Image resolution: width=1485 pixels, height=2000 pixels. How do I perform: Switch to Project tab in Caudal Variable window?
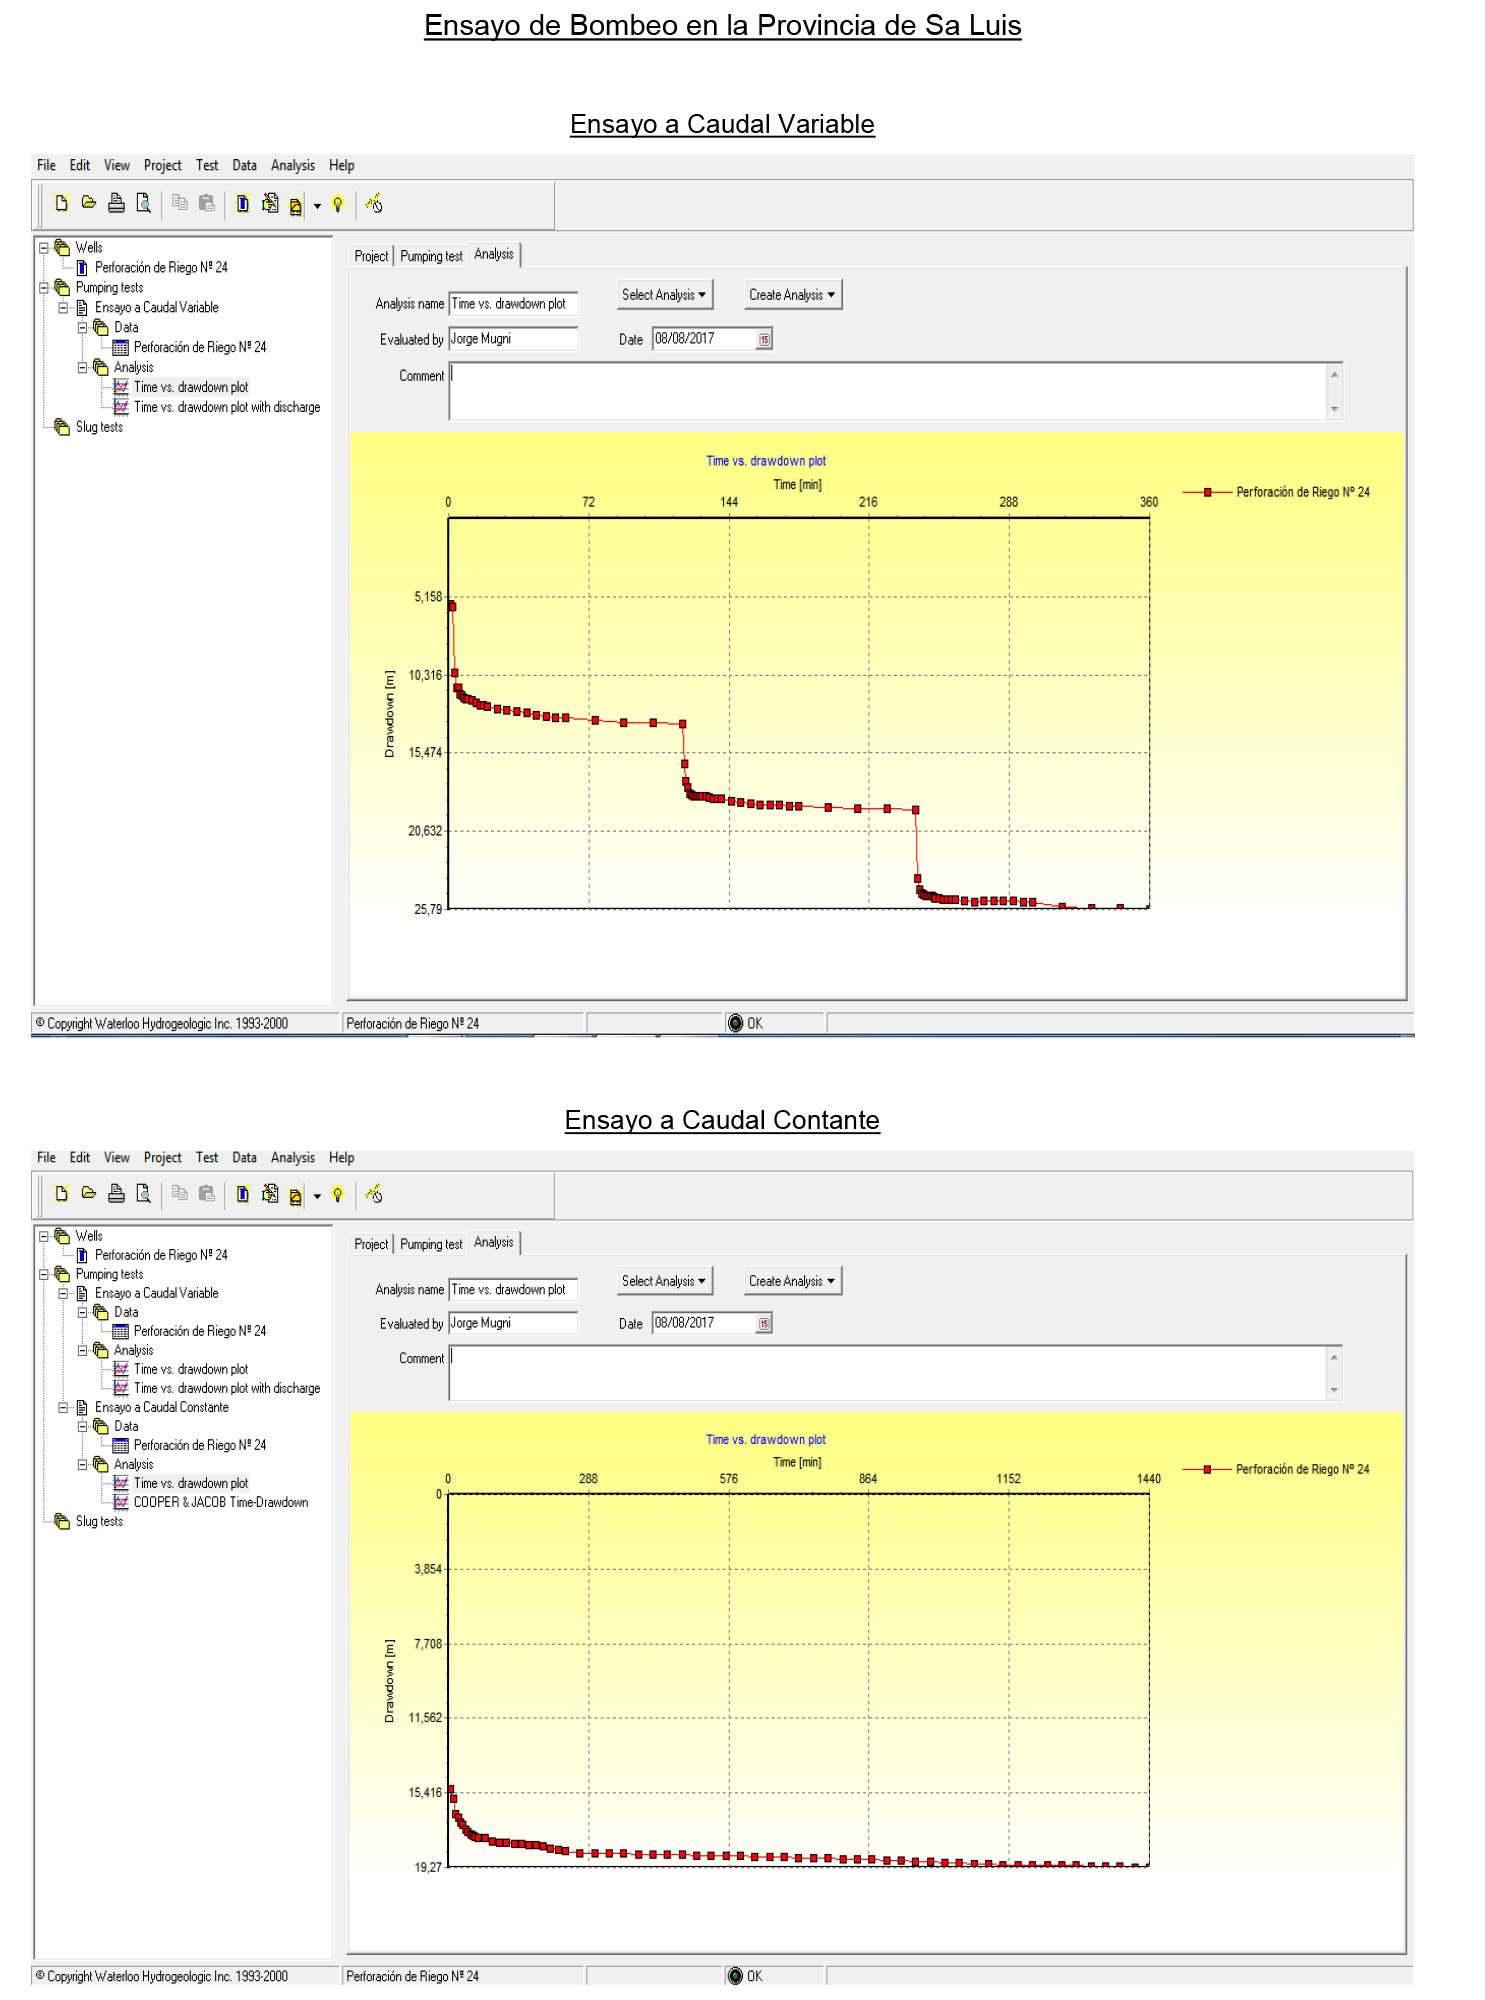click(x=371, y=257)
